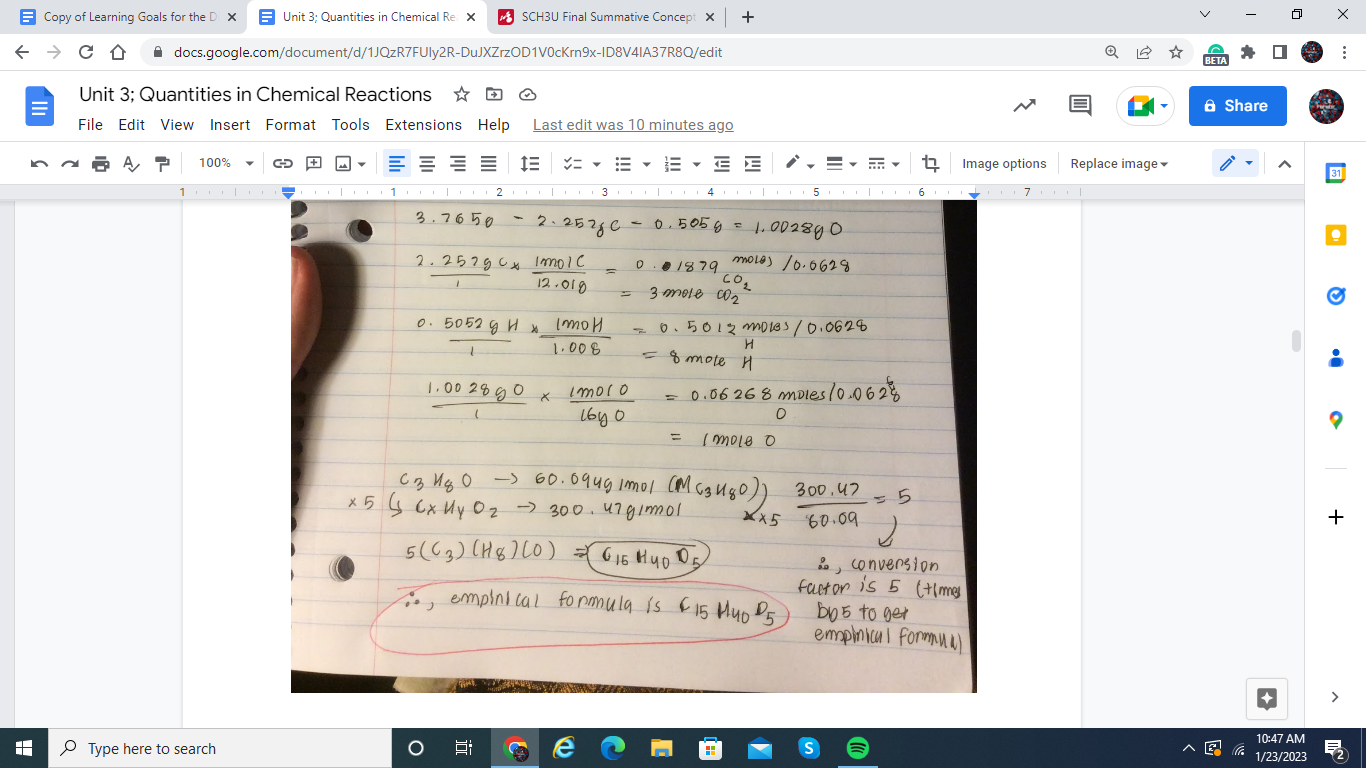Toggle justify alignment
Screen dimensions: 1366x768
(488, 163)
